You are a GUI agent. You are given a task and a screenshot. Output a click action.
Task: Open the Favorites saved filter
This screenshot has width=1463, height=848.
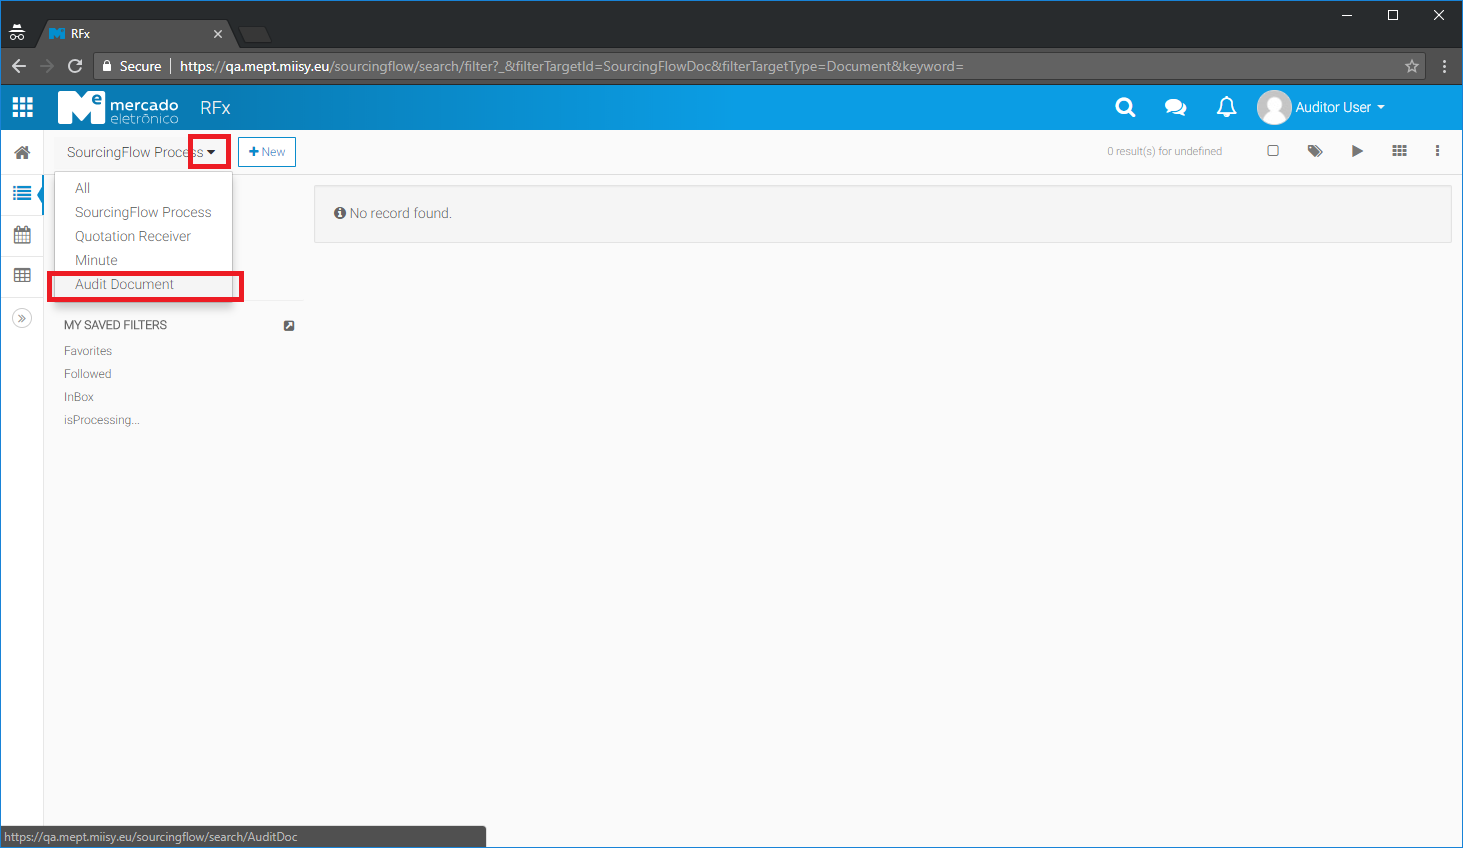click(x=88, y=351)
